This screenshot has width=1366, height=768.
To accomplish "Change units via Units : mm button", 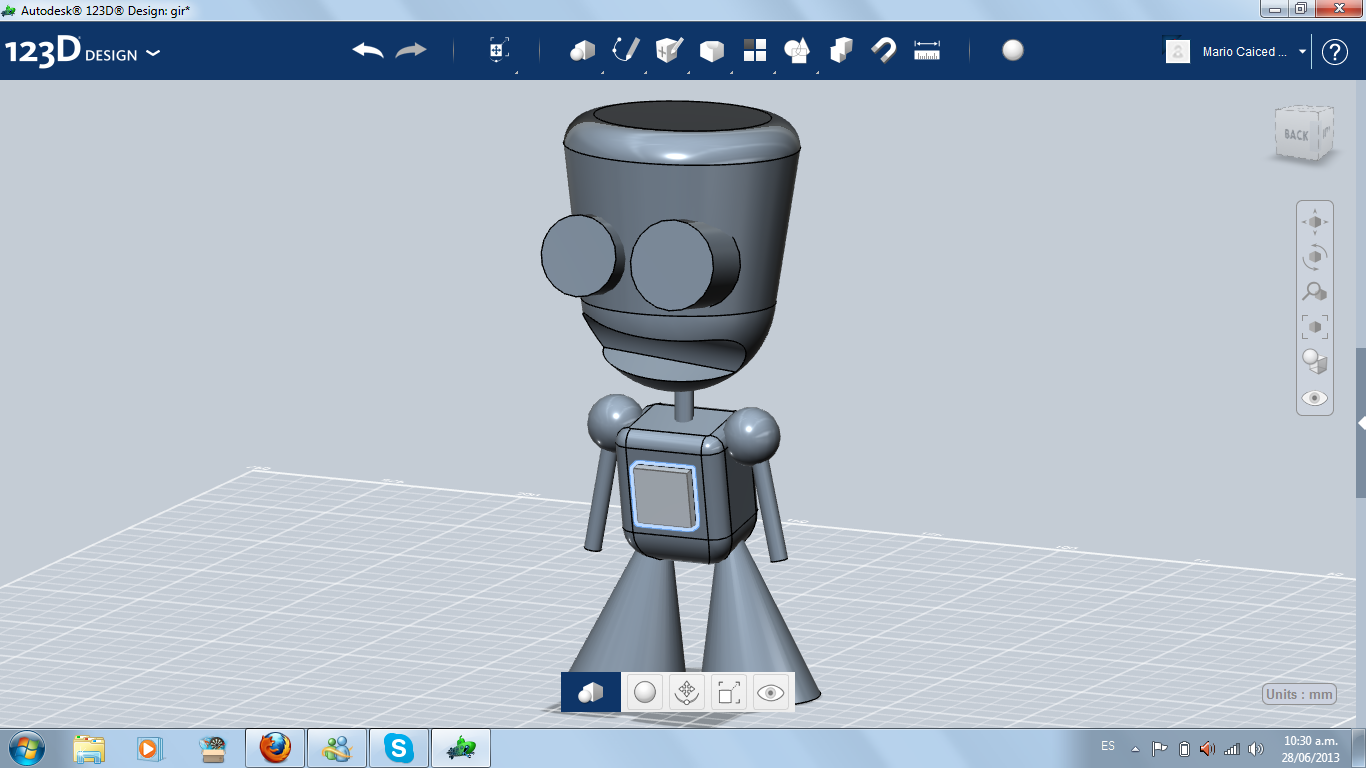I will click(1300, 695).
